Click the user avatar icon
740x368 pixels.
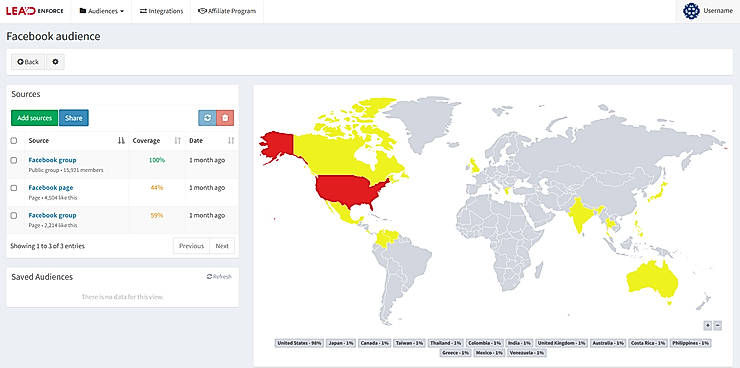coord(691,11)
